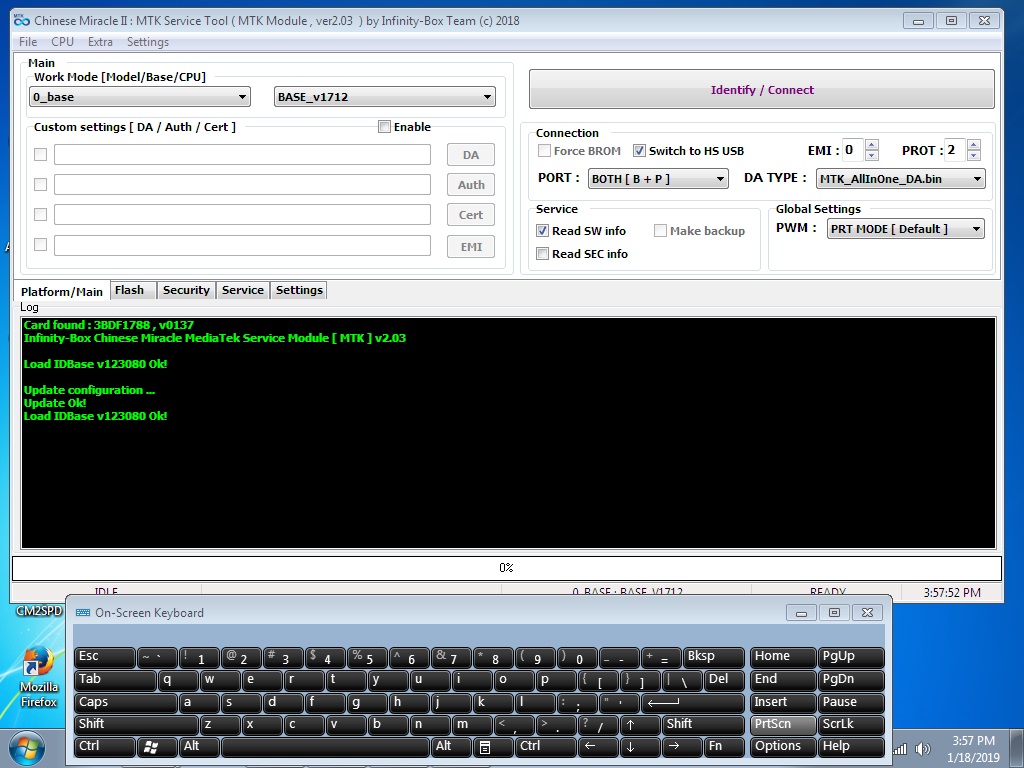The image size is (1024, 768).
Task: Tick the checkbox beside the Auth field
Action: 40,185
